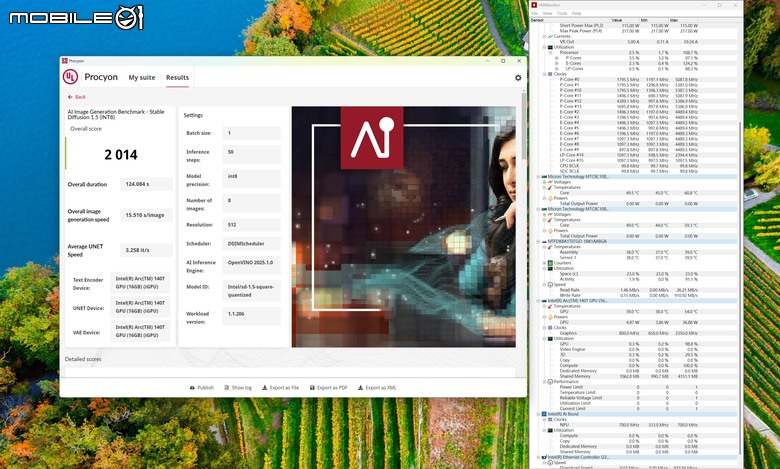The width and height of the screenshot is (780, 469).
Task: Click the Value column header
Action: 624,20
